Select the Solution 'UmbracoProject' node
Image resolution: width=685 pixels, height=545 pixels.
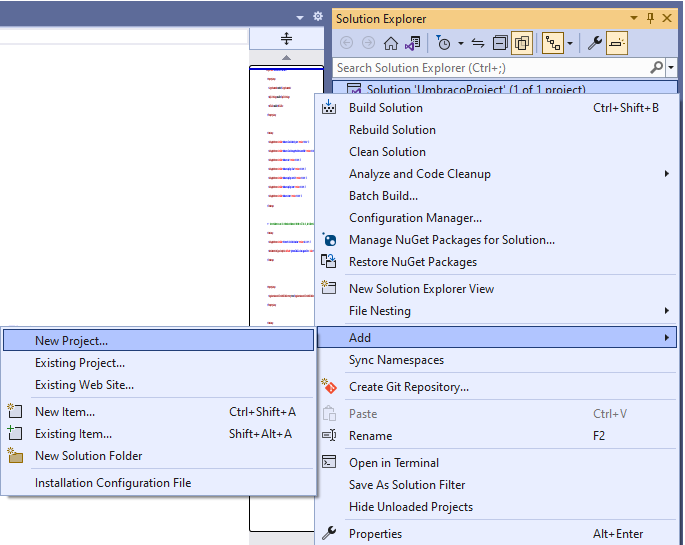505,87
